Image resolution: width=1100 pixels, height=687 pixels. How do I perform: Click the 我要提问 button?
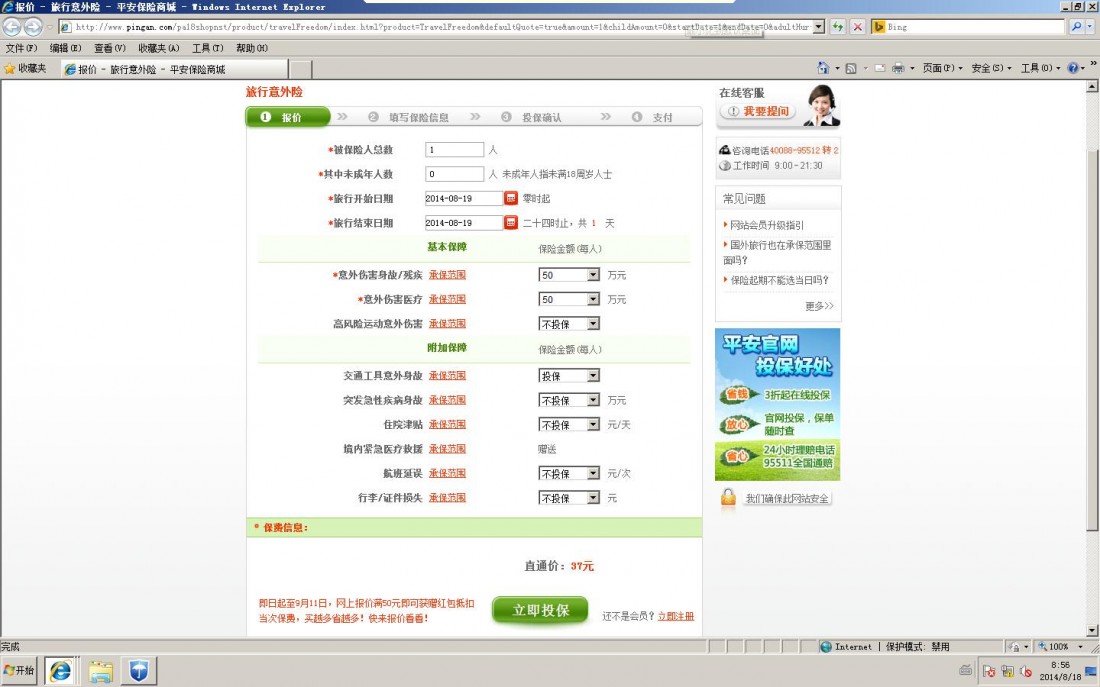pyautogui.click(x=758, y=112)
